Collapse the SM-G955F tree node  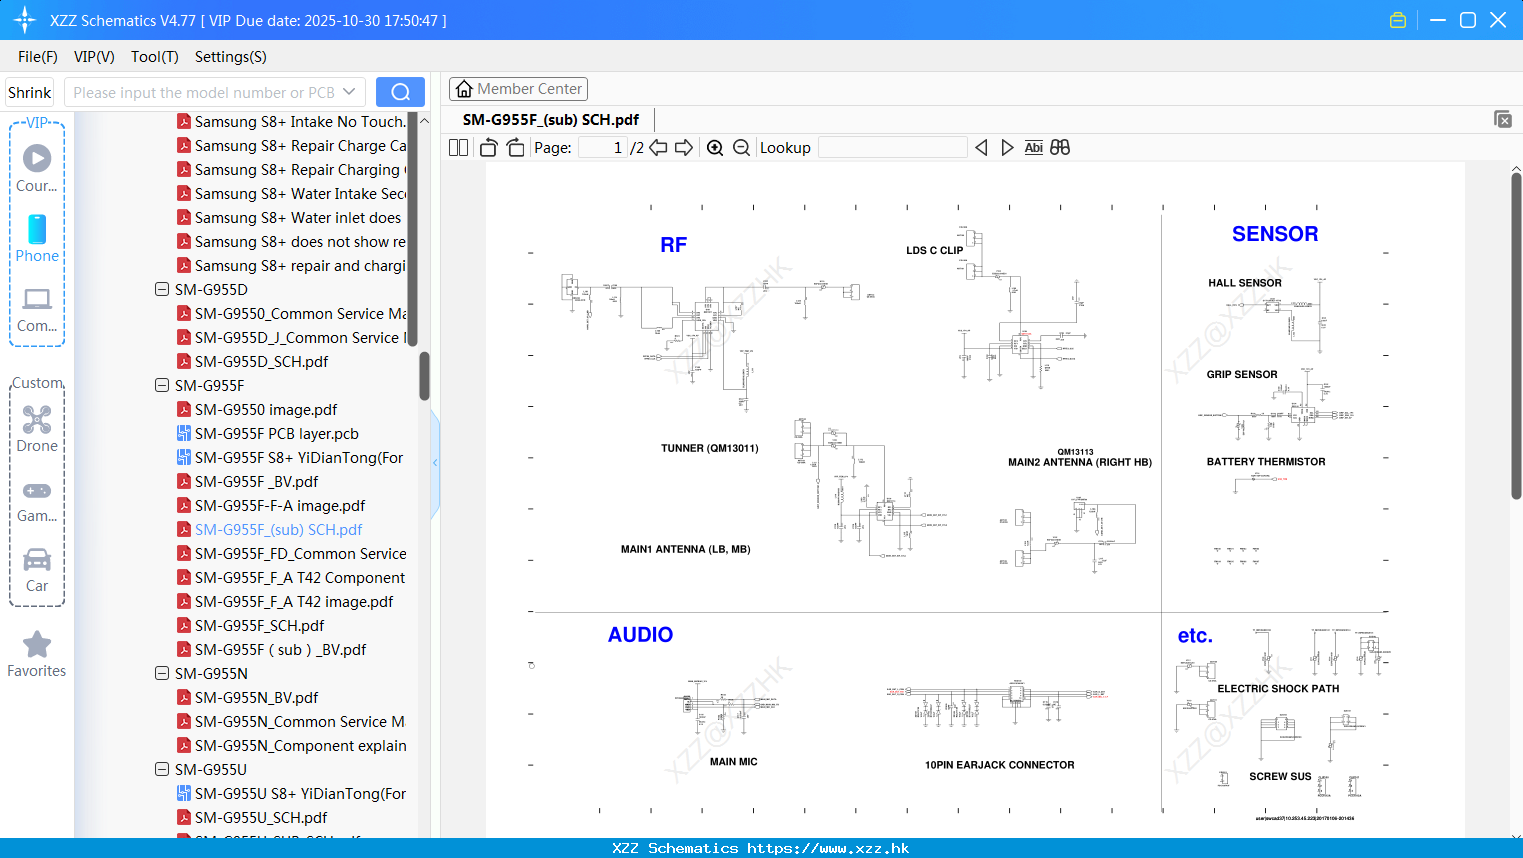point(162,386)
